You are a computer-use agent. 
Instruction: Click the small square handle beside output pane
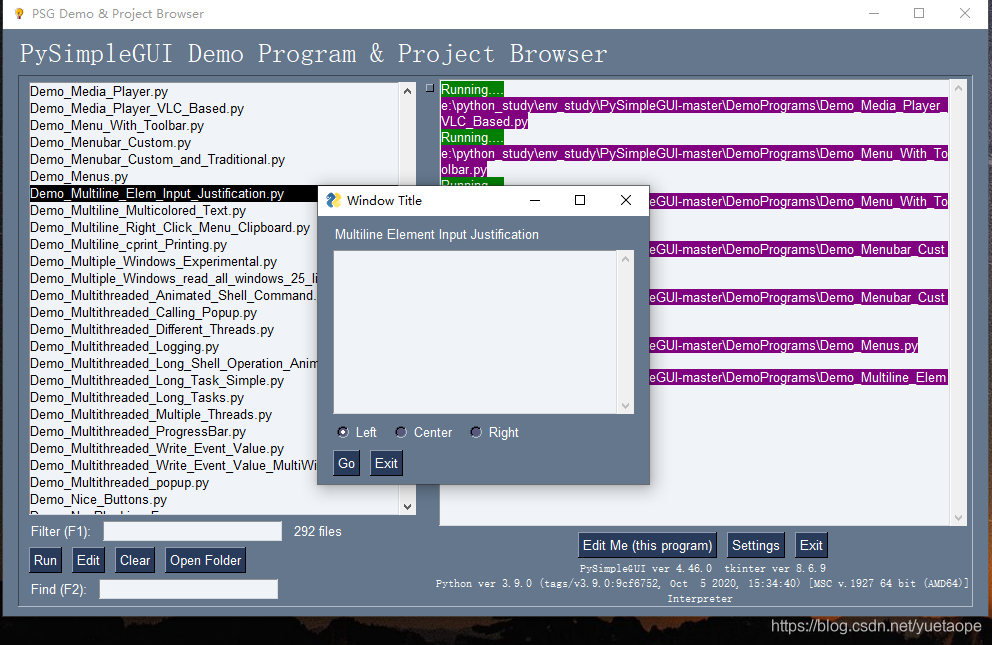pos(430,88)
